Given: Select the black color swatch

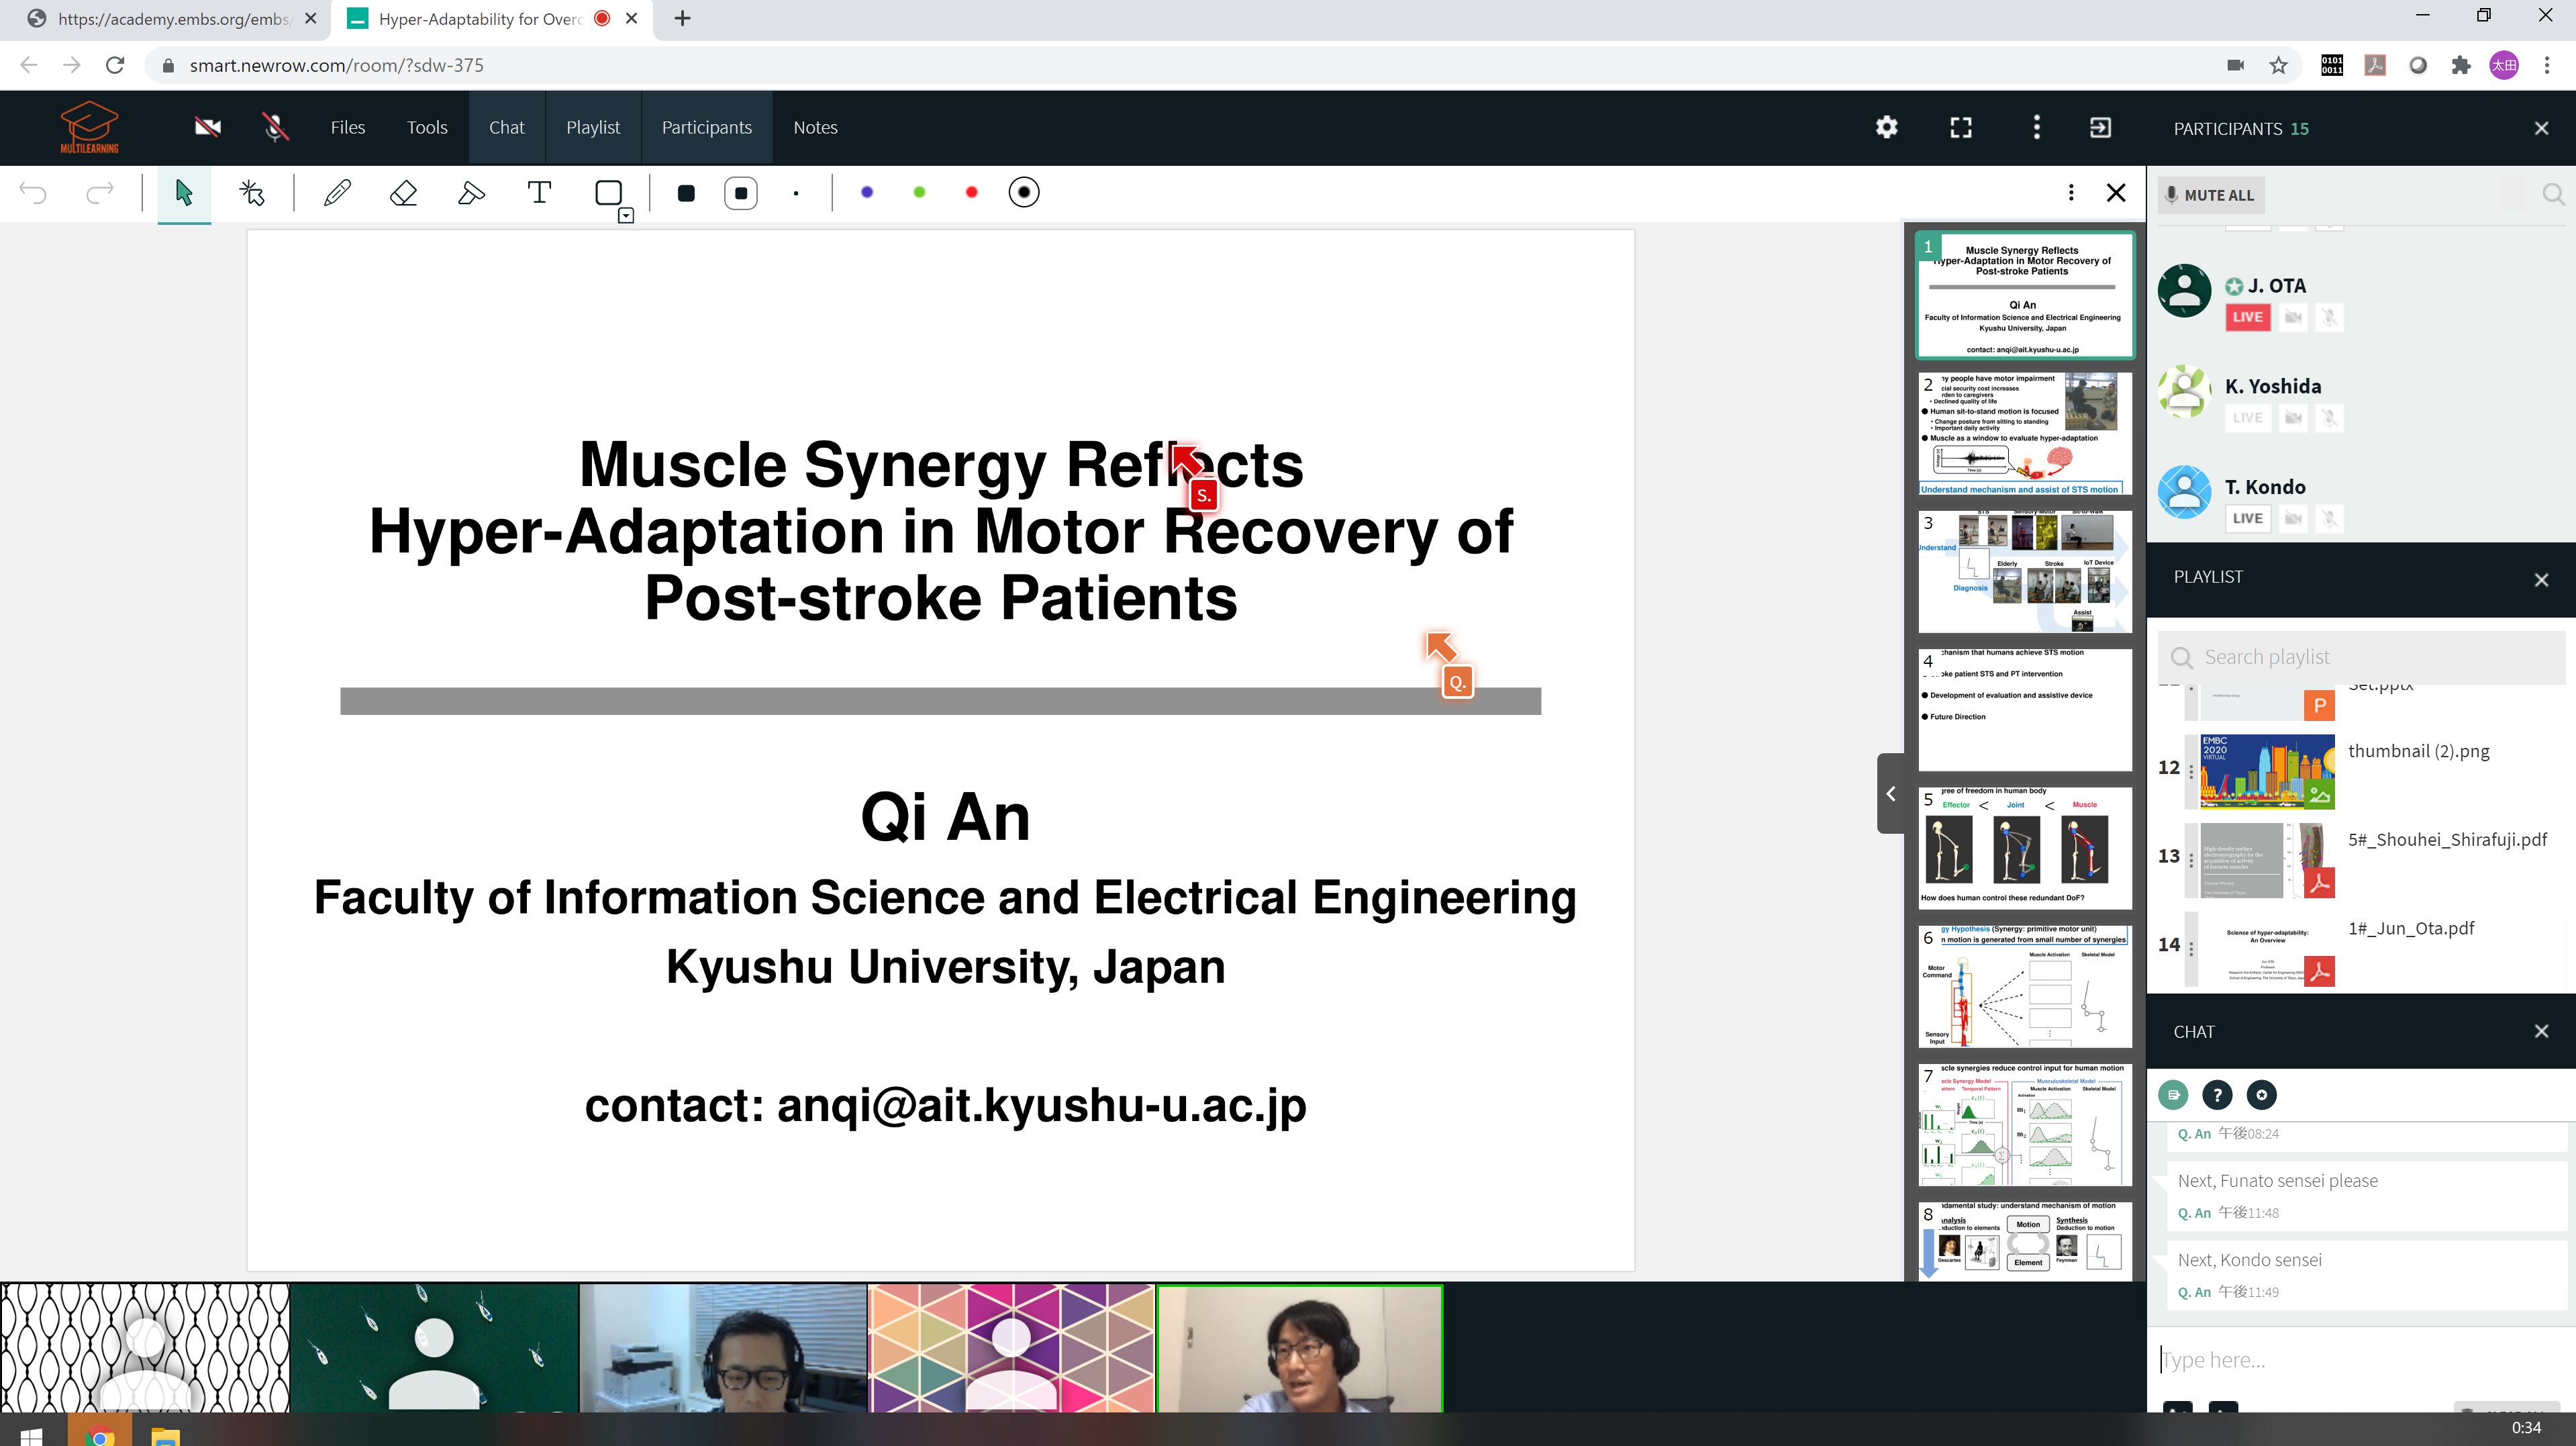Looking at the screenshot, I should click(1024, 192).
